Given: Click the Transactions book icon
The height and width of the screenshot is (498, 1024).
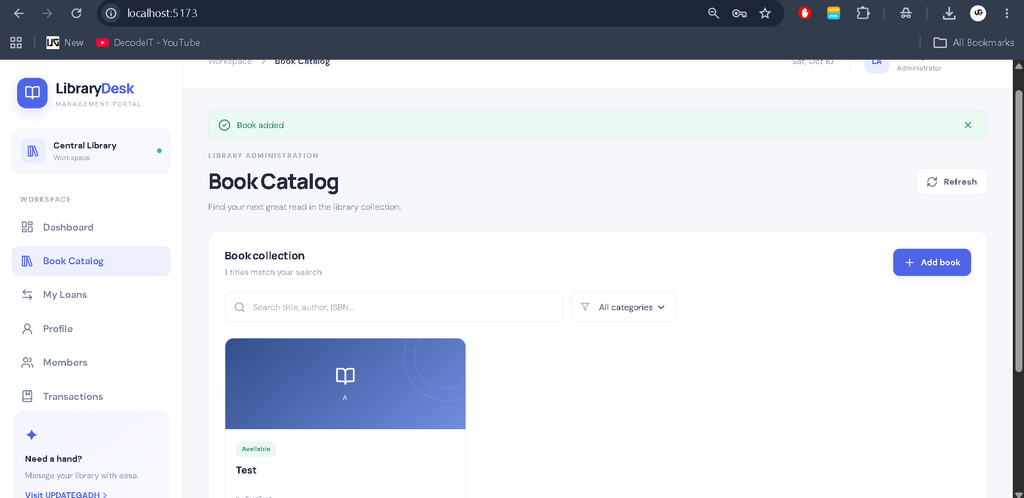Looking at the screenshot, I should click(x=27, y=396).
